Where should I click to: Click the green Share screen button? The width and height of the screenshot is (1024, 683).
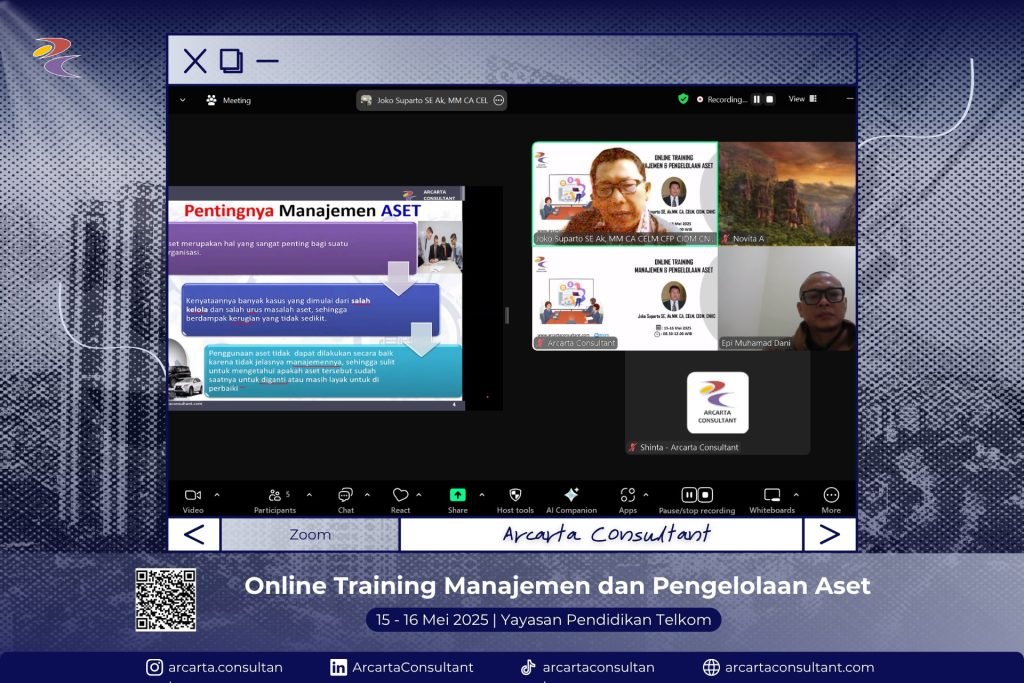pos(457,499)
